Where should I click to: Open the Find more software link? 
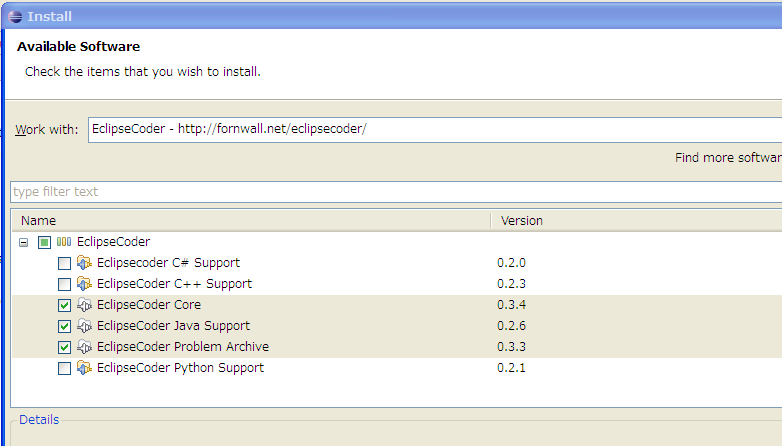pos(728,158)
